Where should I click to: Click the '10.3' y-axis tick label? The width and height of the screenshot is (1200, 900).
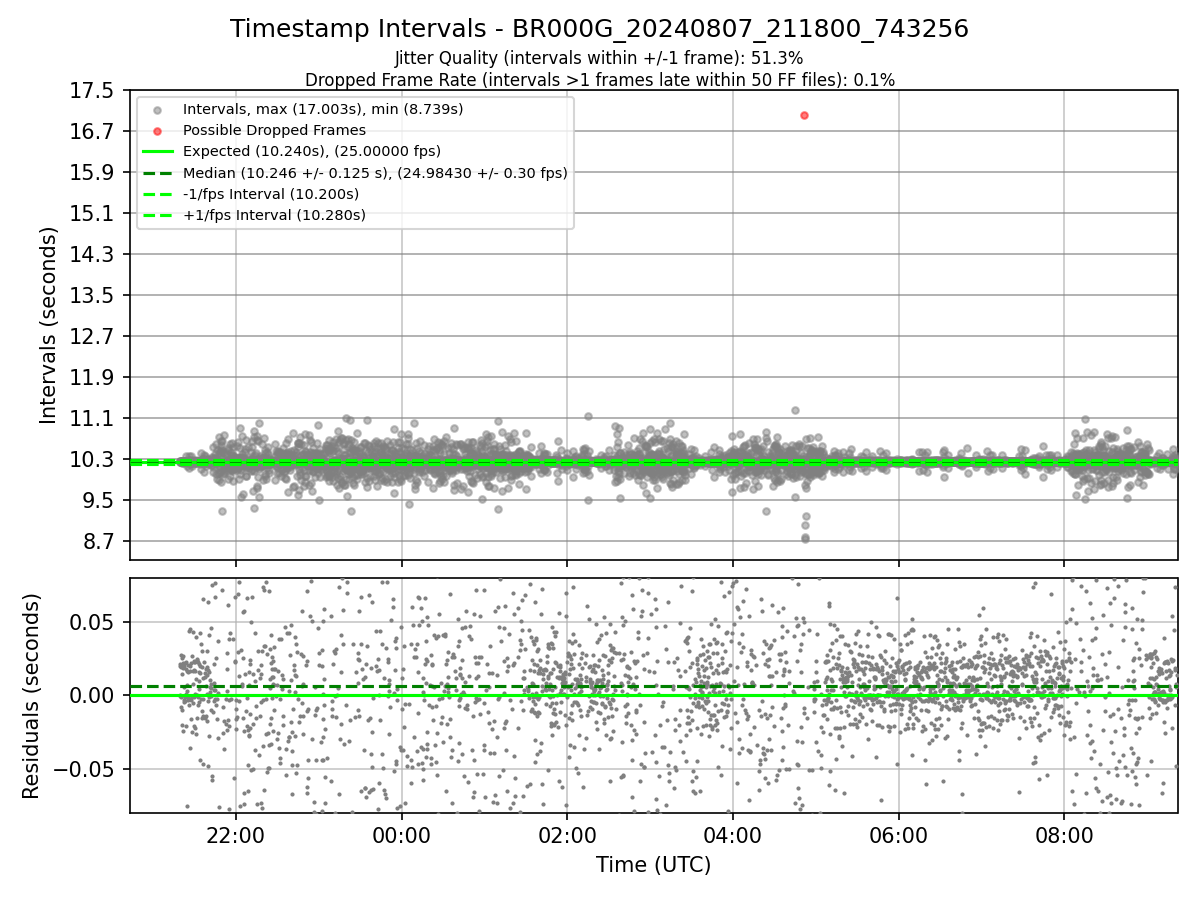(x=94, y=460)
